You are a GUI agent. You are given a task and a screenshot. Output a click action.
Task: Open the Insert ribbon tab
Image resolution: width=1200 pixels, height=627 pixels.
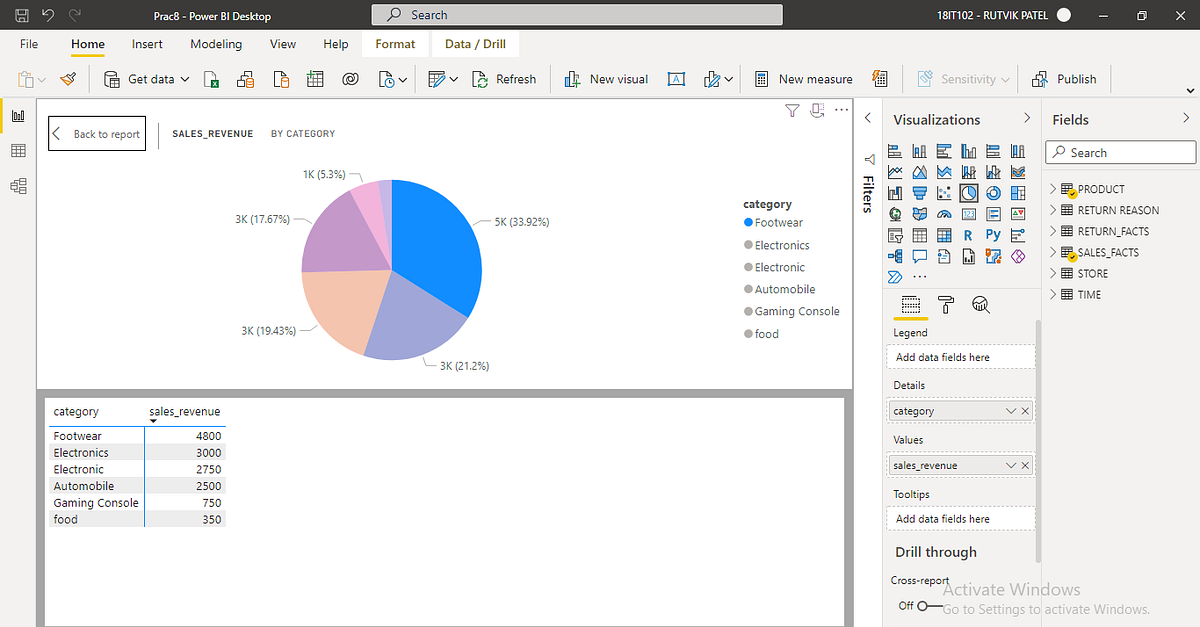147,43
